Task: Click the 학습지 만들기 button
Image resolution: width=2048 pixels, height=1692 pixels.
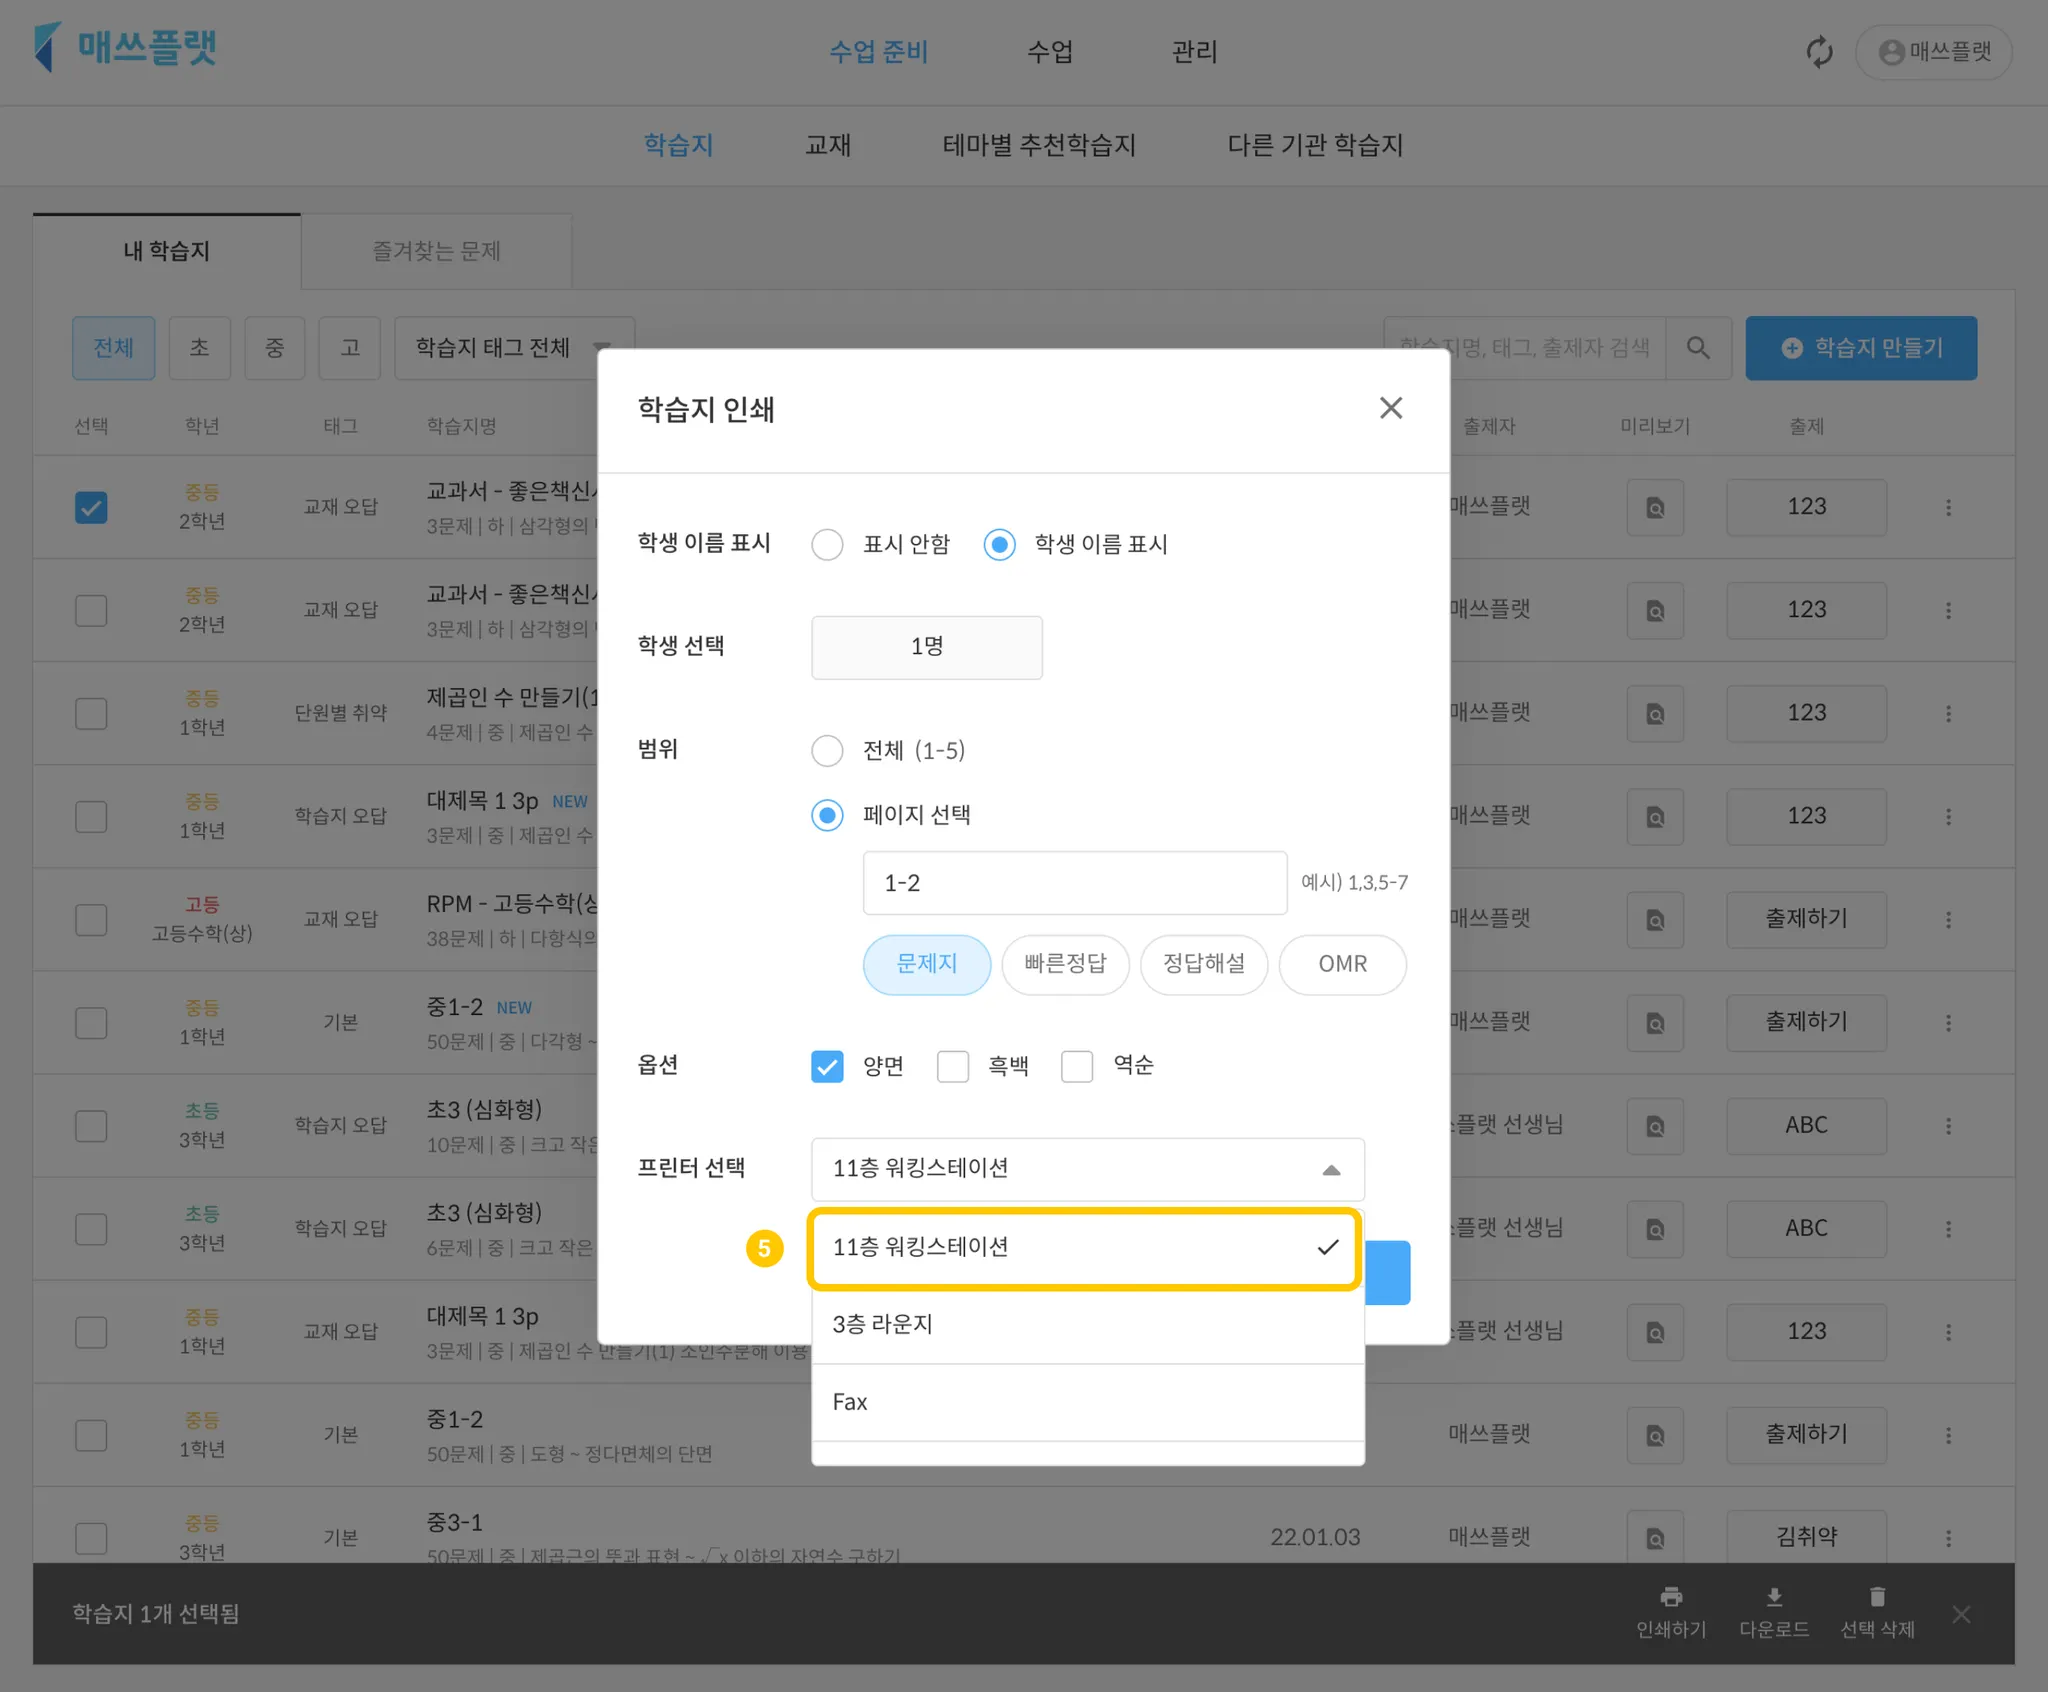Action: 1860,348
